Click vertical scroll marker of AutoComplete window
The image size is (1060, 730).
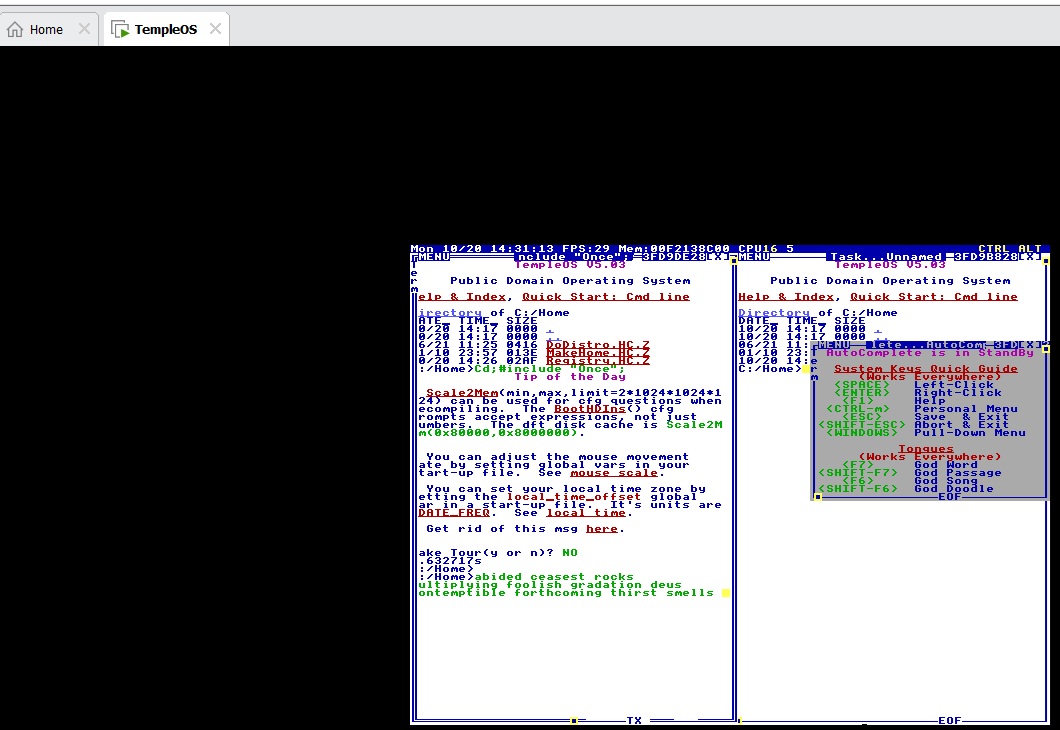[x=1046, y=349]
